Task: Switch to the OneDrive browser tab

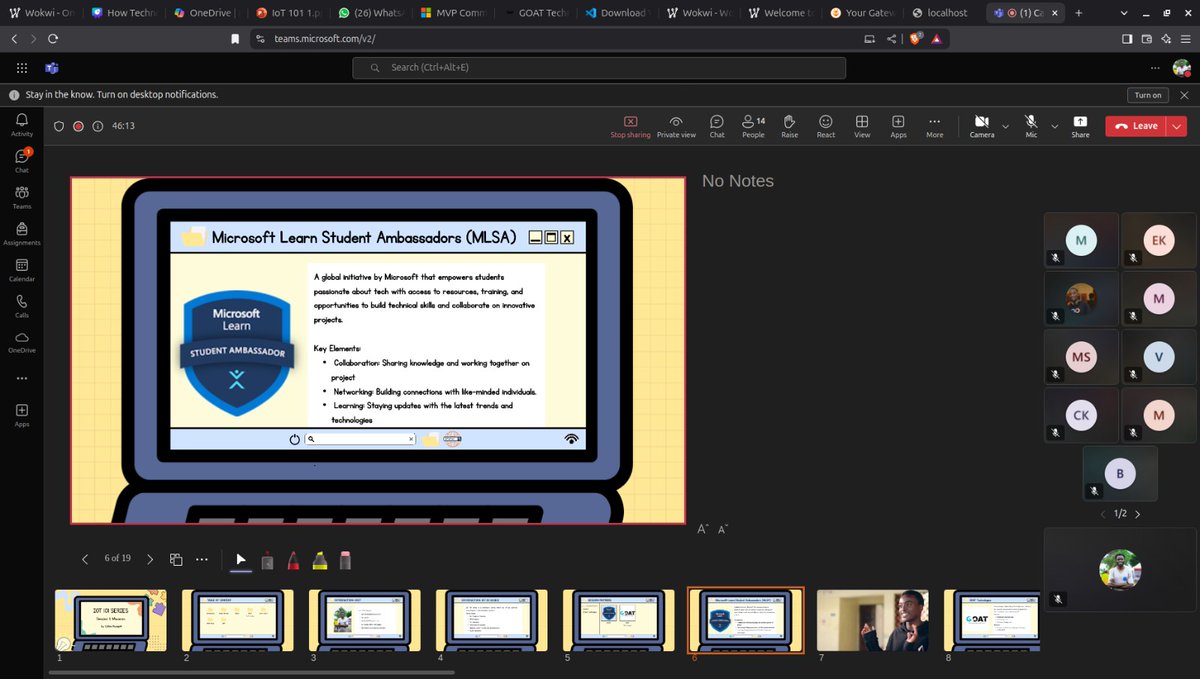Action: click(x=202, y=13)
